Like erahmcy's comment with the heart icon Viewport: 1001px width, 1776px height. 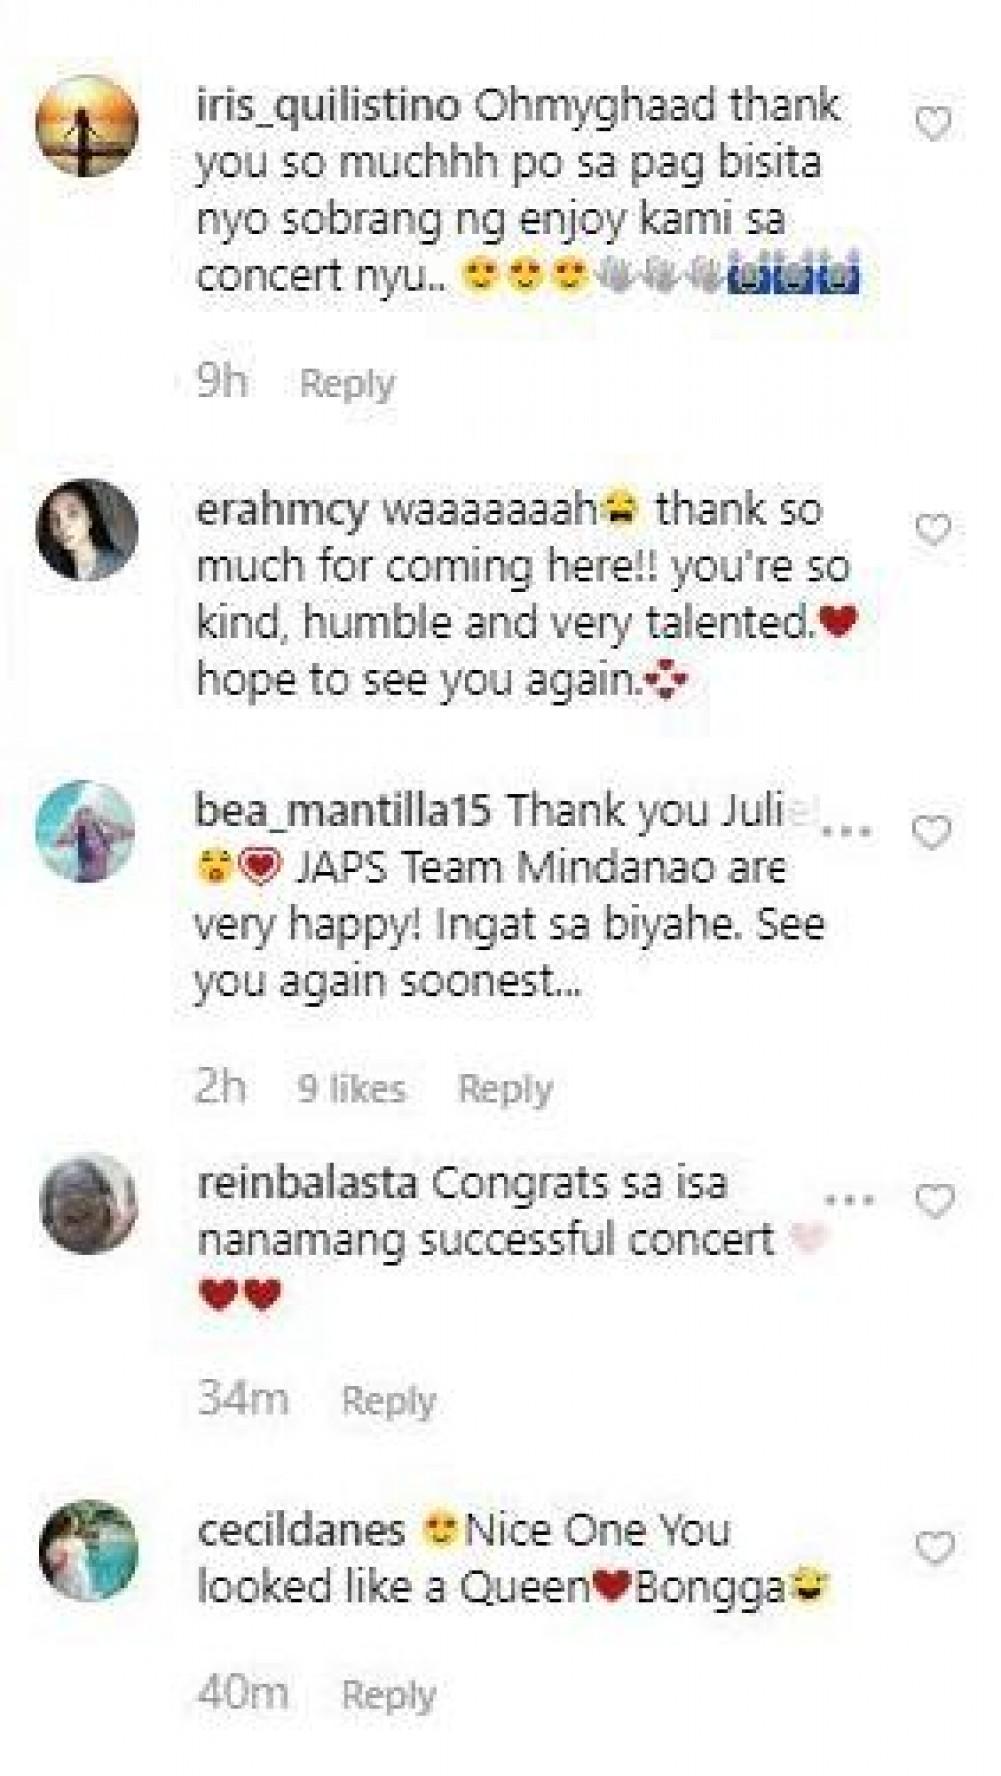(x=933, y=530)
